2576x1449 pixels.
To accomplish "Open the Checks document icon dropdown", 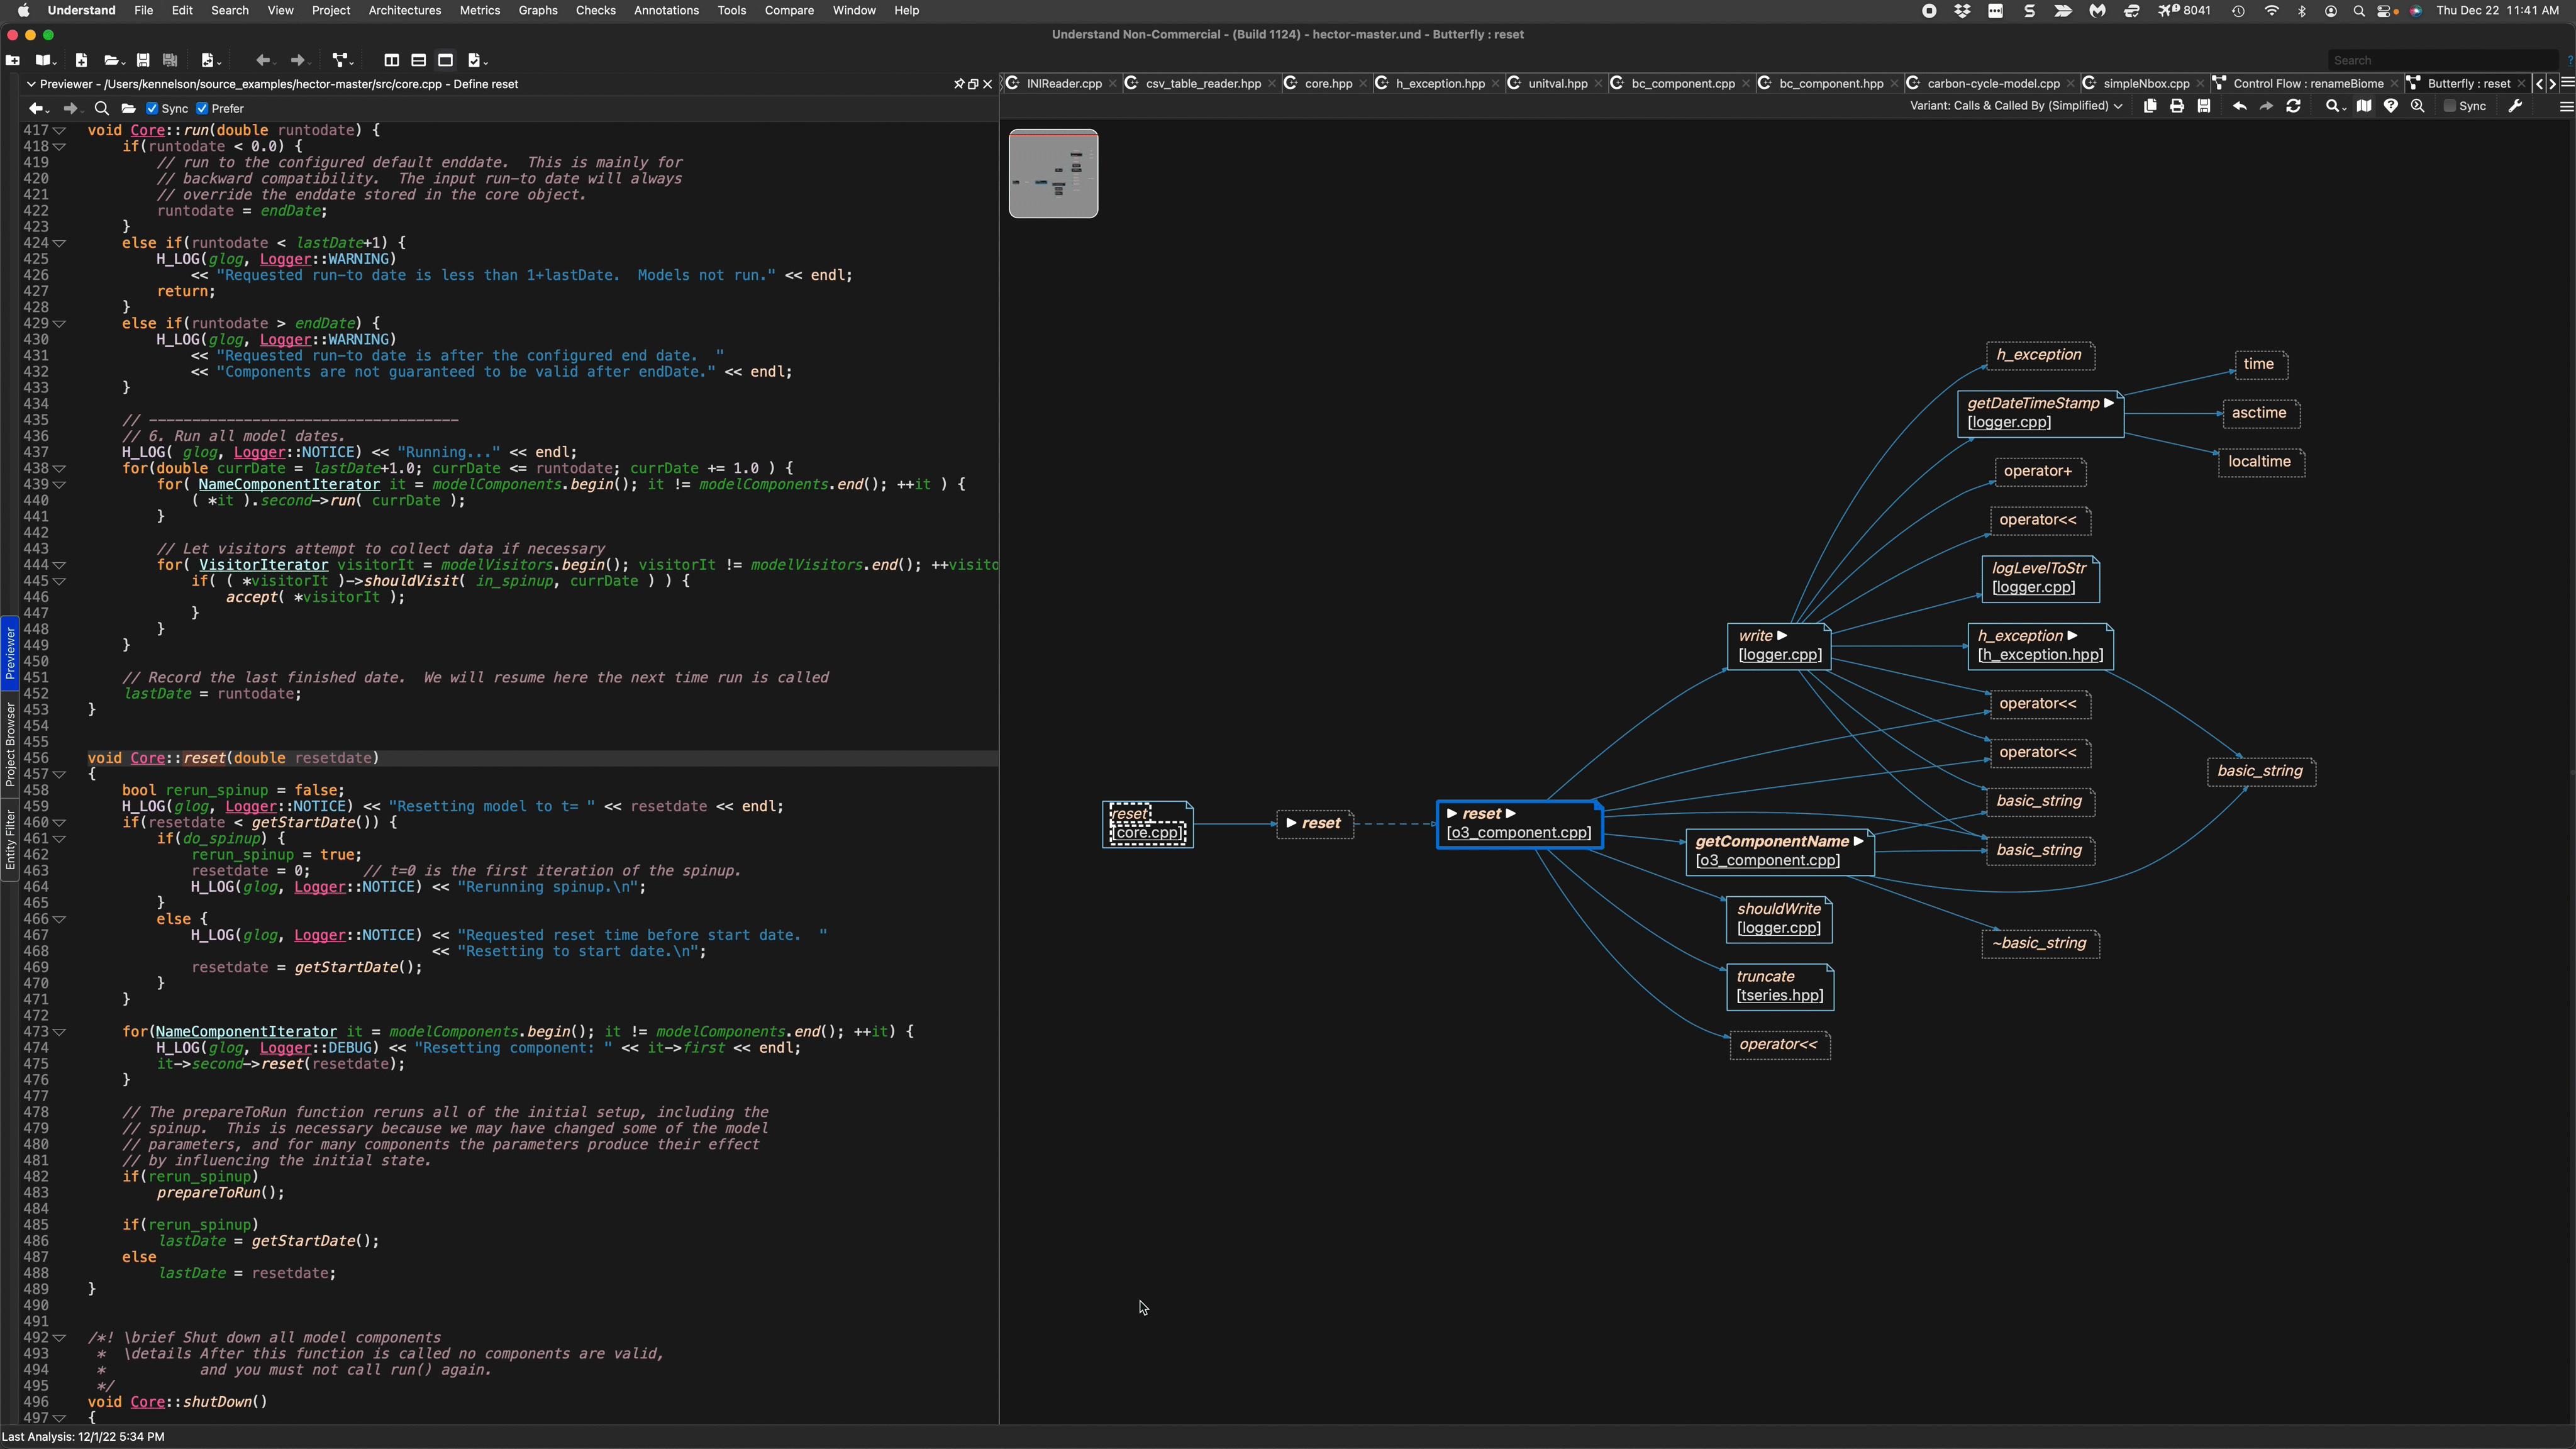I will click(477, 60).
